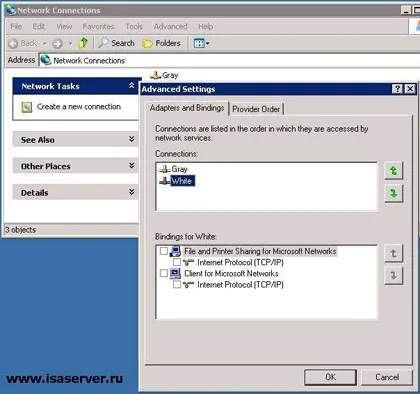Select Internet Protocol under File and Printer Sharing

pos(240,262)
